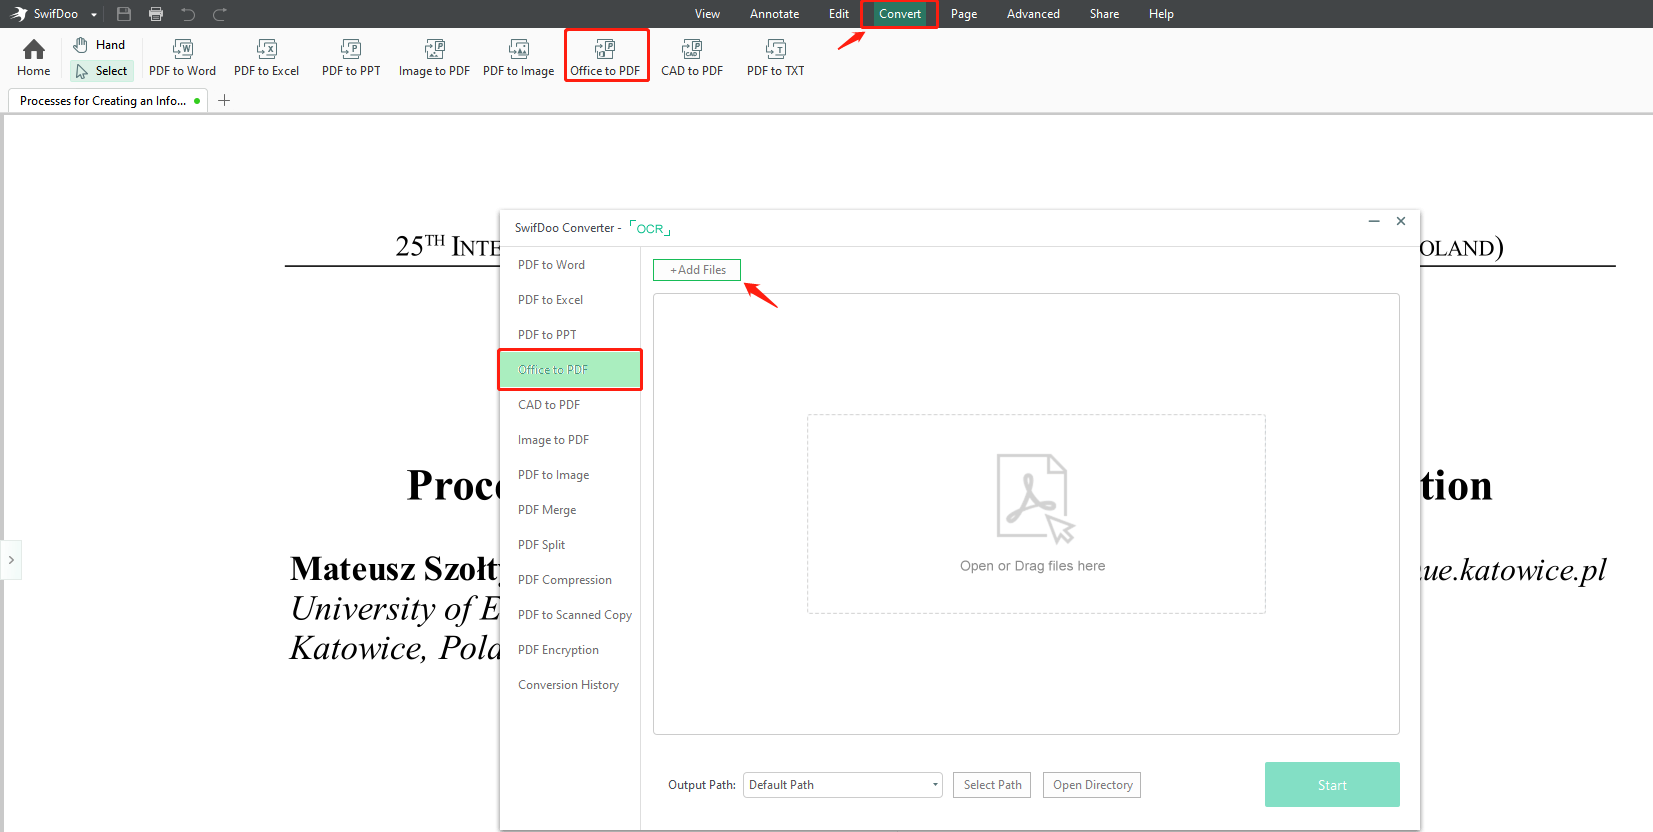Click the PDF file icon in drop zone

click(x=1035, y=498)
